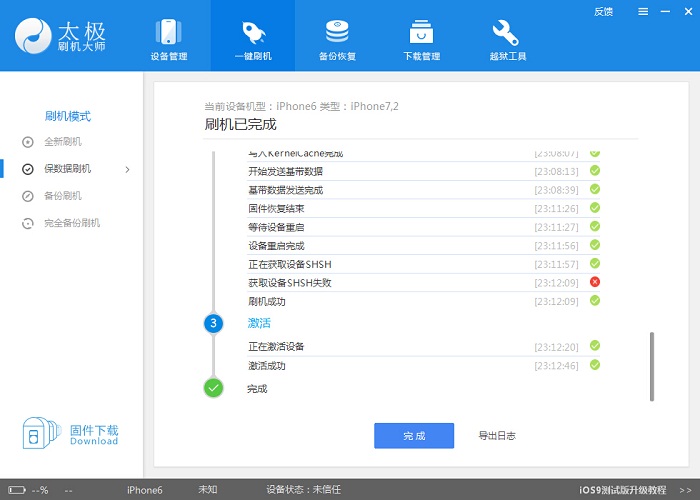Click log row 开始发送基带数据
Screen dimensions: 700x500
pyautogui.click(x=424, y=171)
